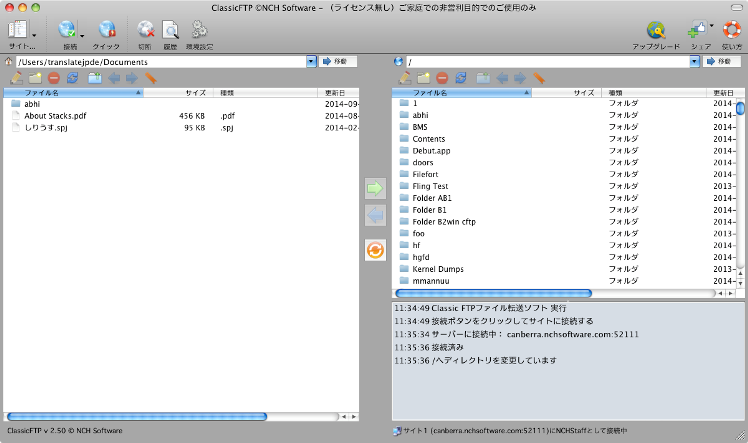748x443 pixels.
Task: Open the Upgrade toolbar icon
Action: 656,30
